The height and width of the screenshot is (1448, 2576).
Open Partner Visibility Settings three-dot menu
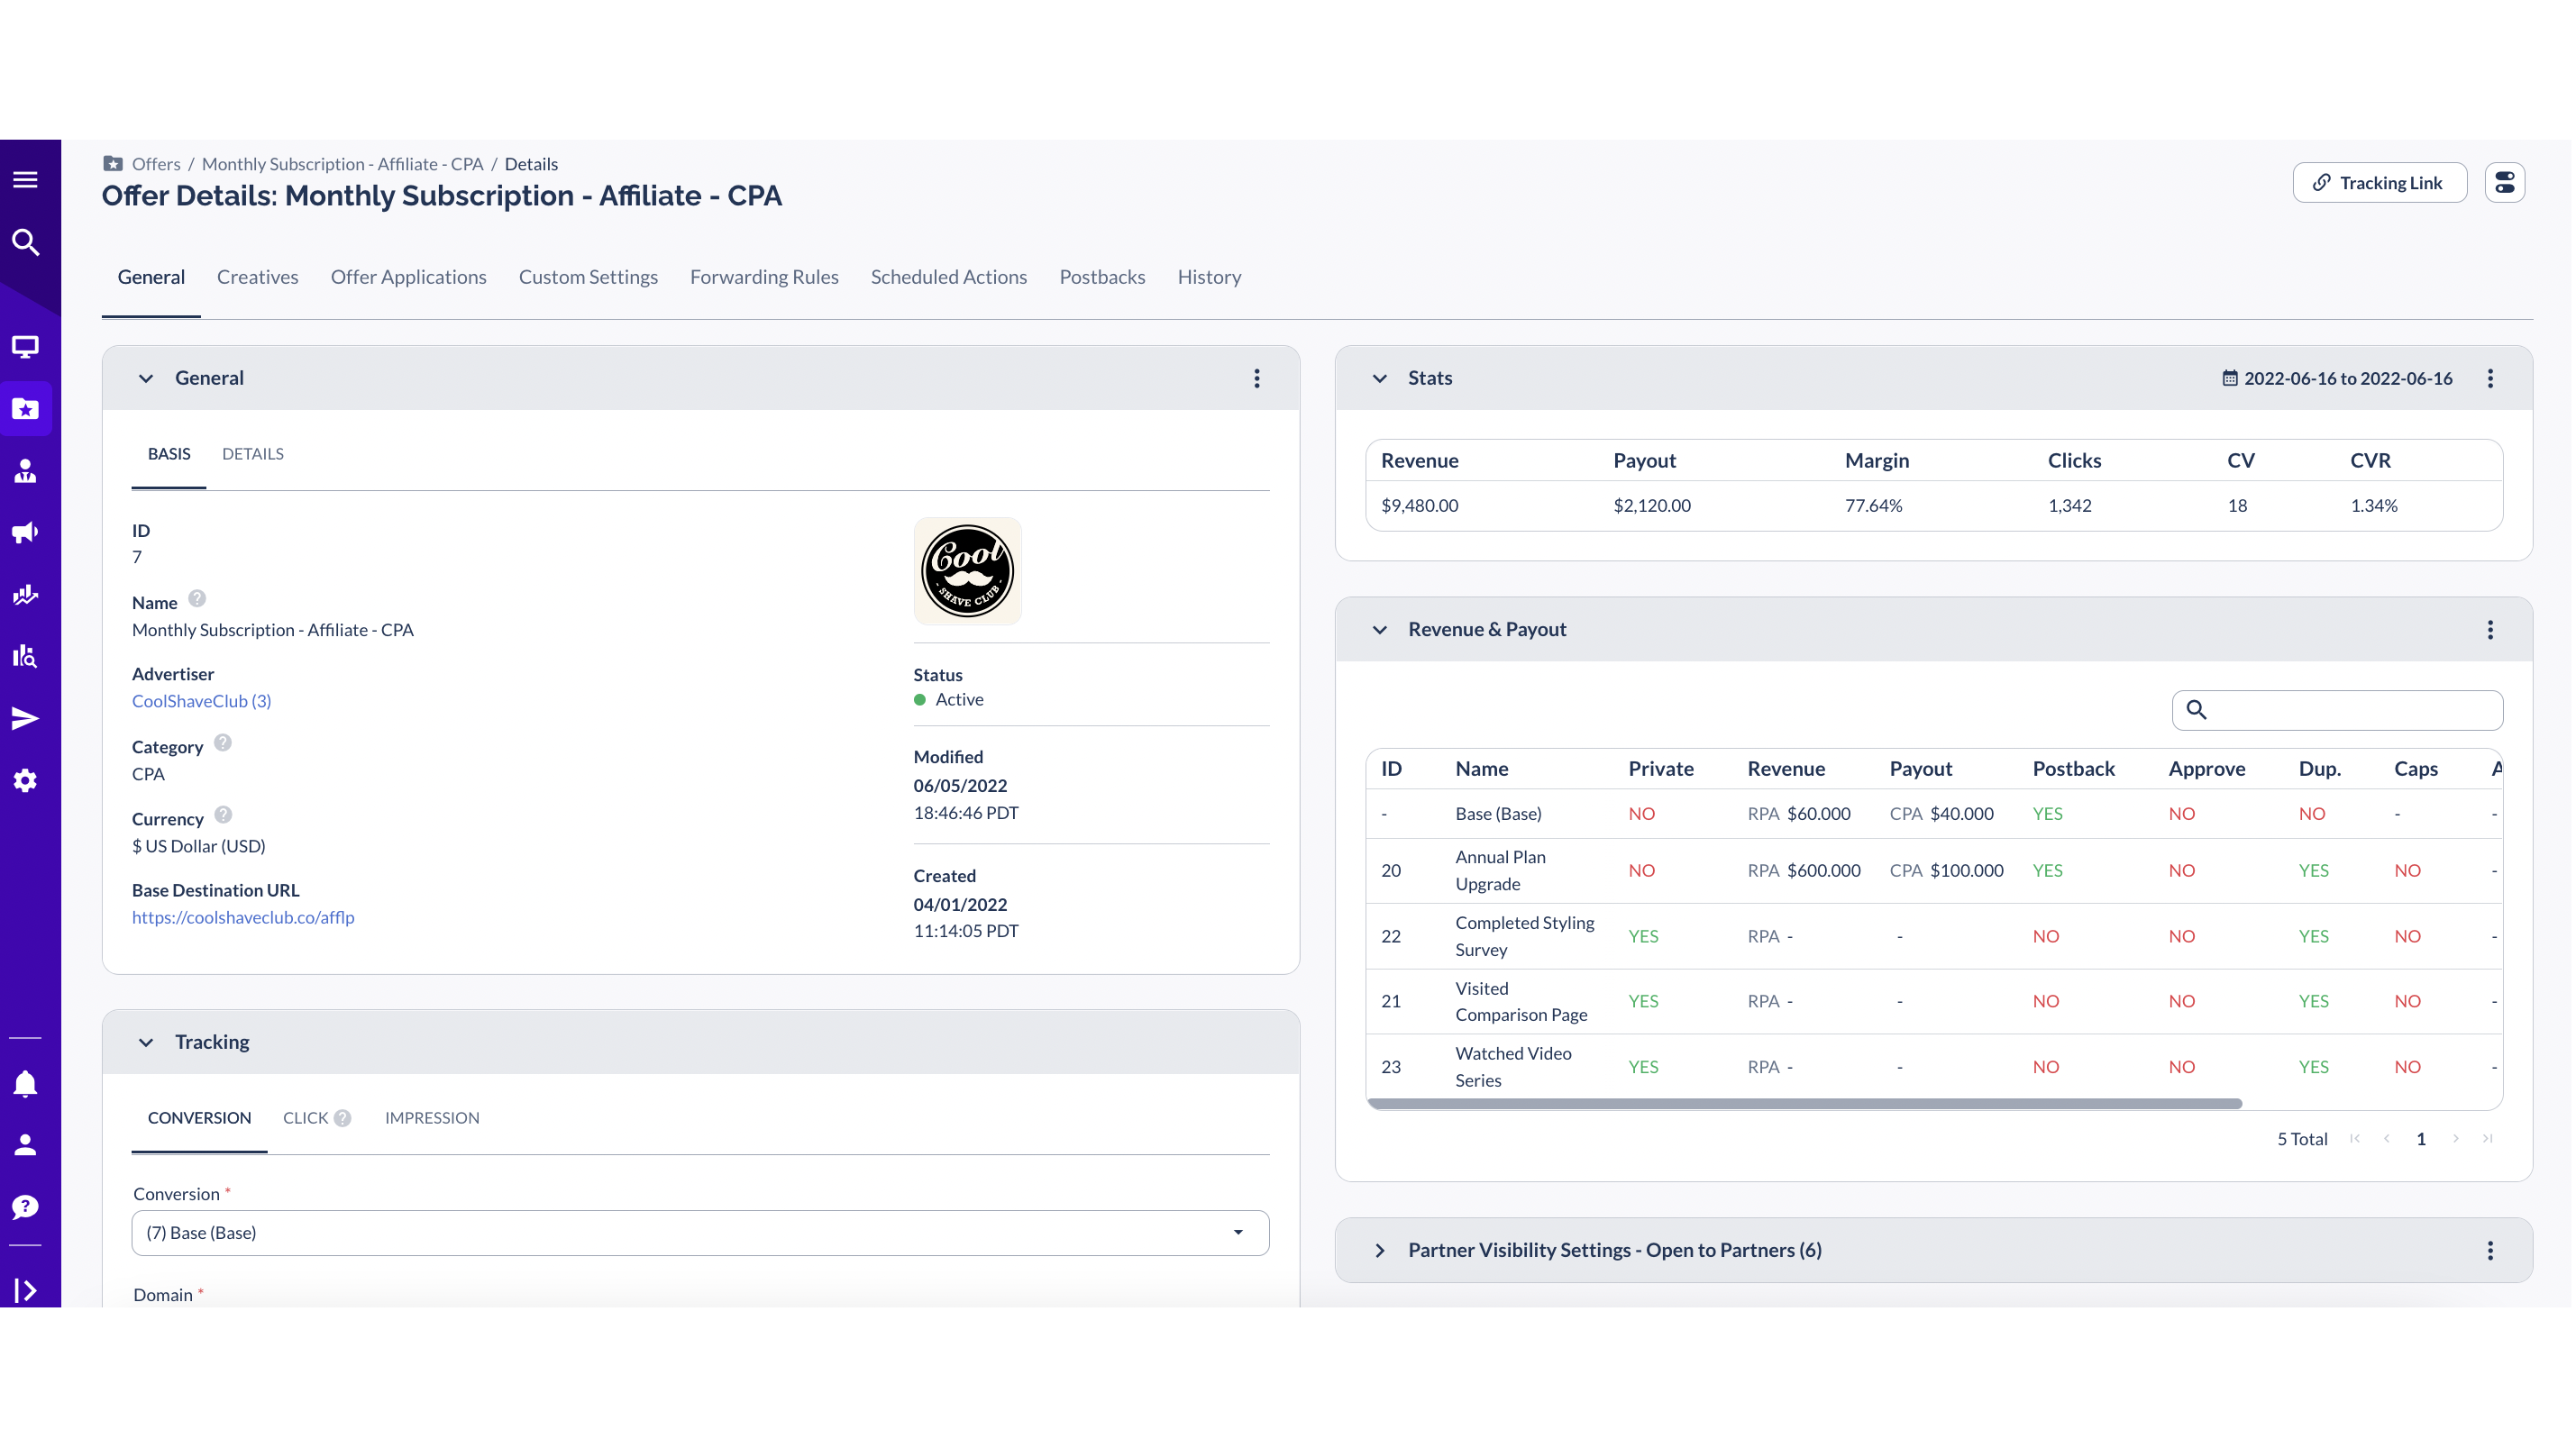[2490, 1251]
